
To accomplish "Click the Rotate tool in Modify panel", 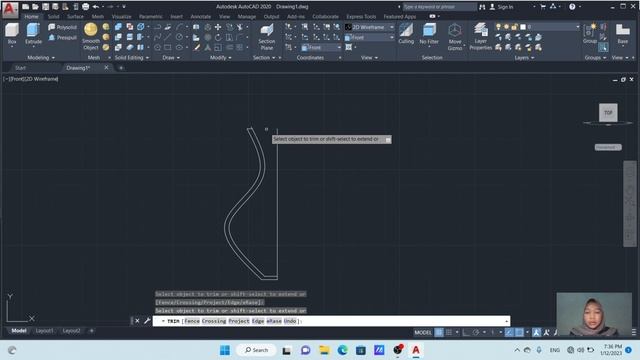I will click(x=218, y=37).
